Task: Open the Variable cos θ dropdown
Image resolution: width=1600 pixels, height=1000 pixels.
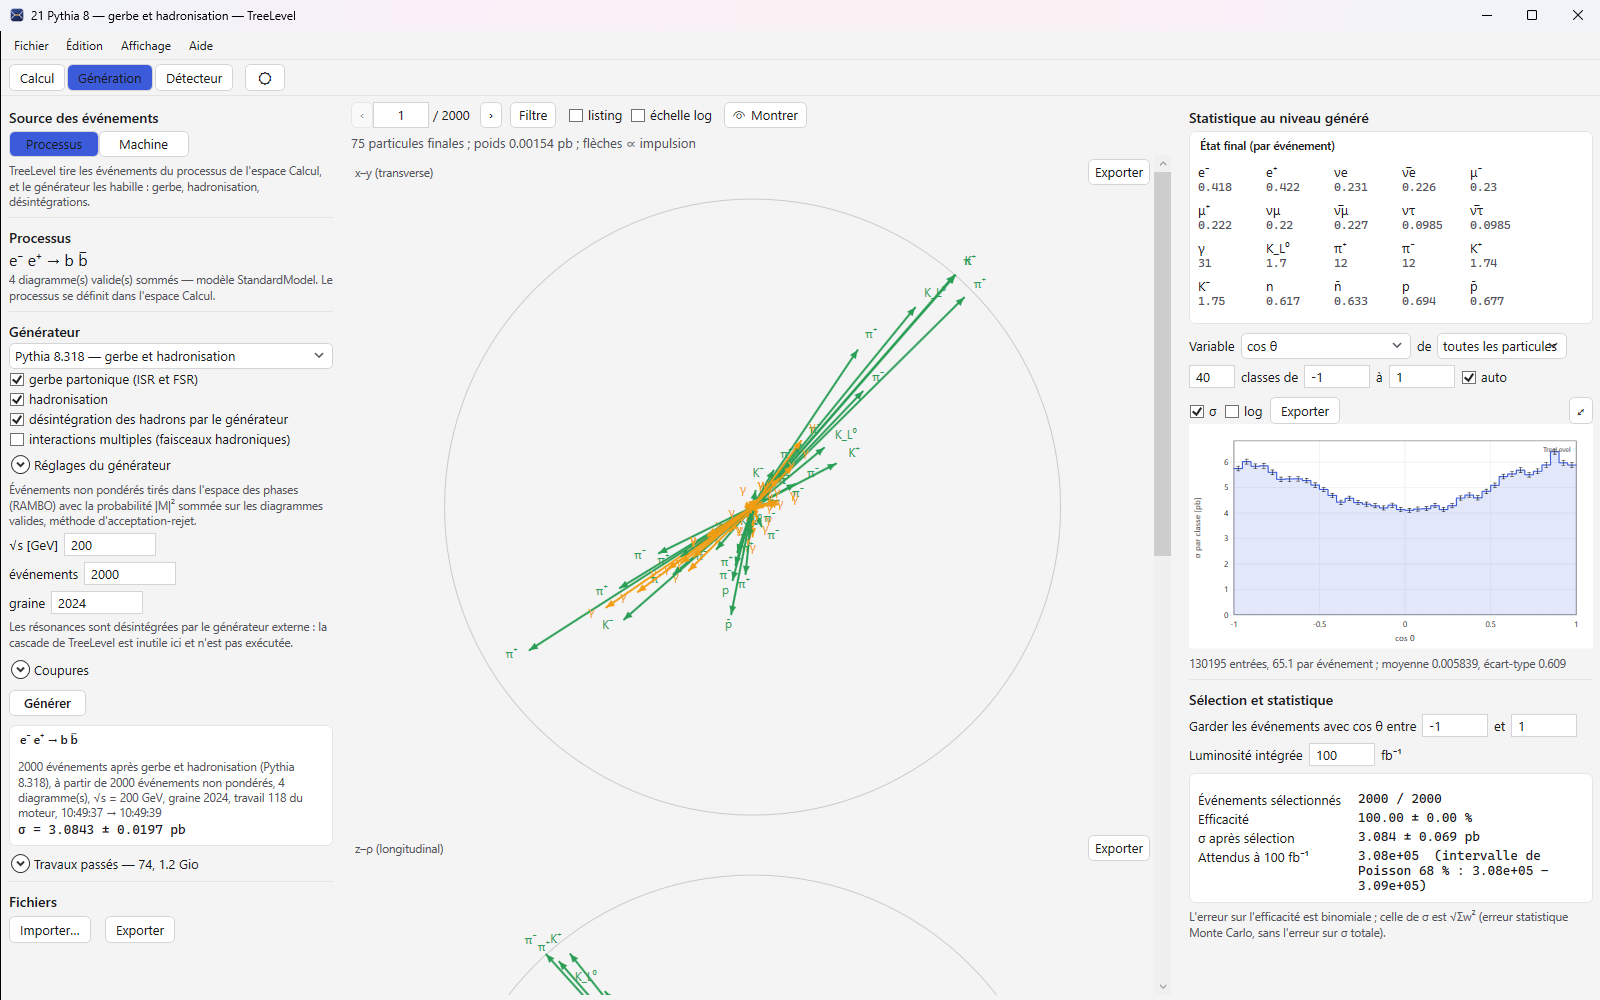Action: pos(1325,346)
